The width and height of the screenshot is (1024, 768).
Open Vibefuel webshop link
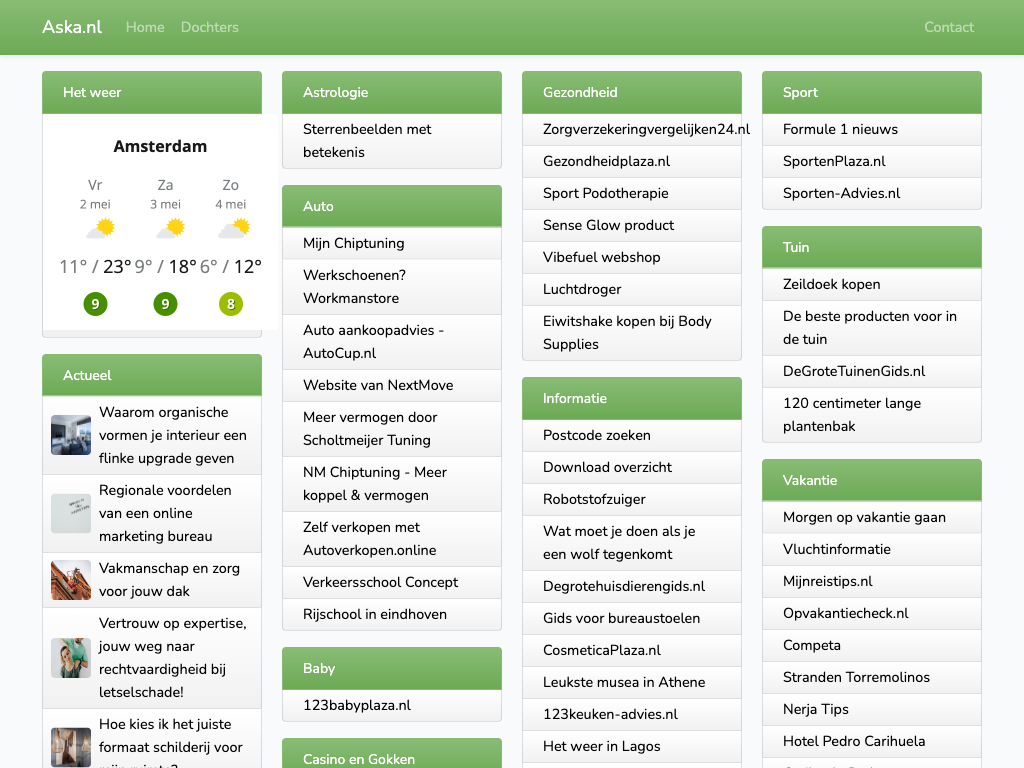(601, 257)
